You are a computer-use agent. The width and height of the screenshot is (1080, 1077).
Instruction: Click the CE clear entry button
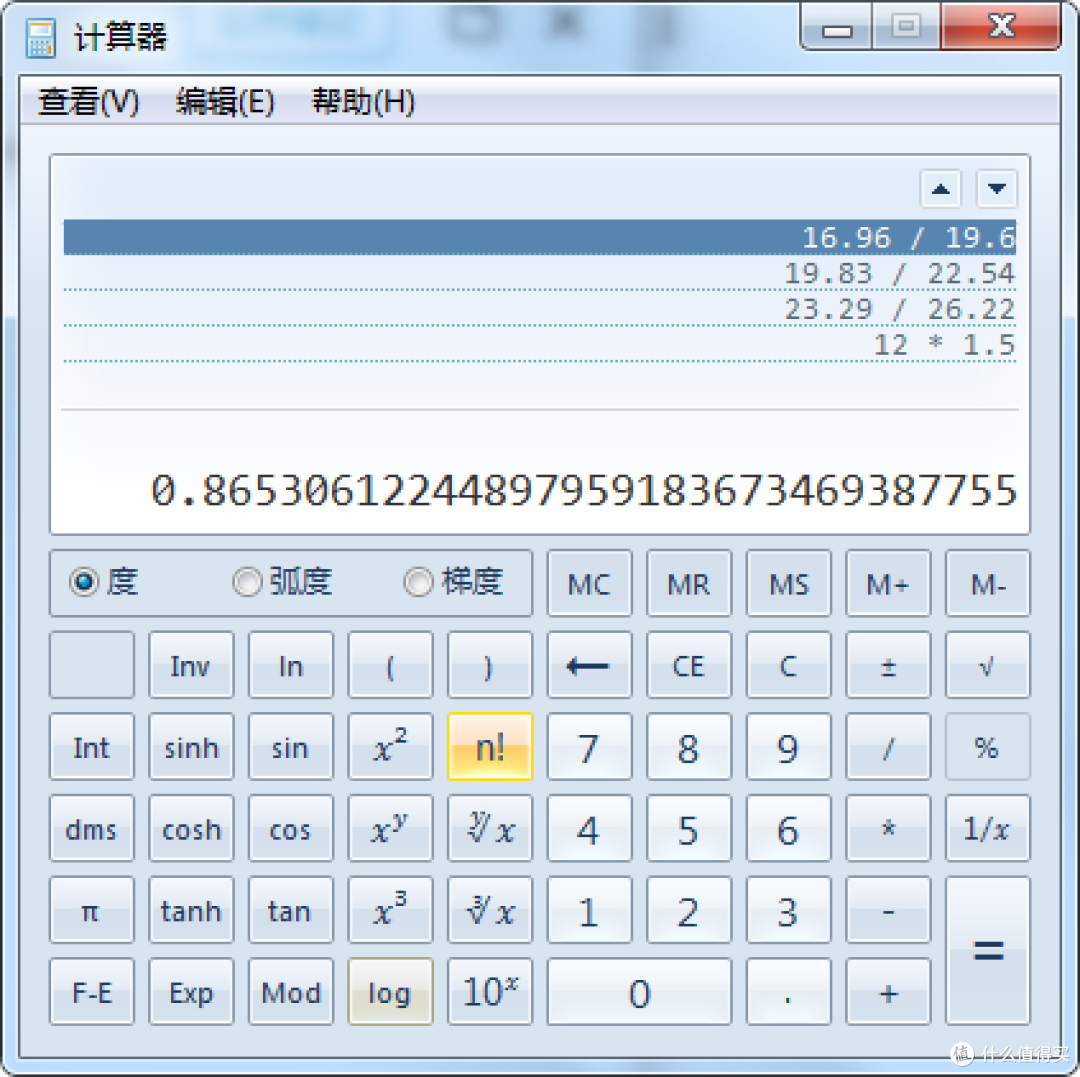tap(689, 665)
